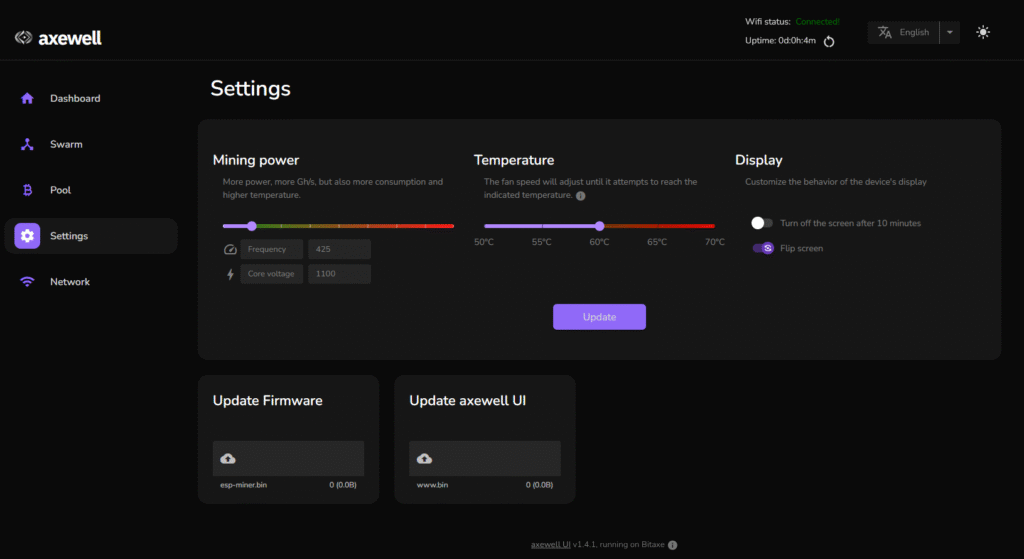1024x559 pixels.
Task: Click the language dropdown arrow
Action: (950, 32)
